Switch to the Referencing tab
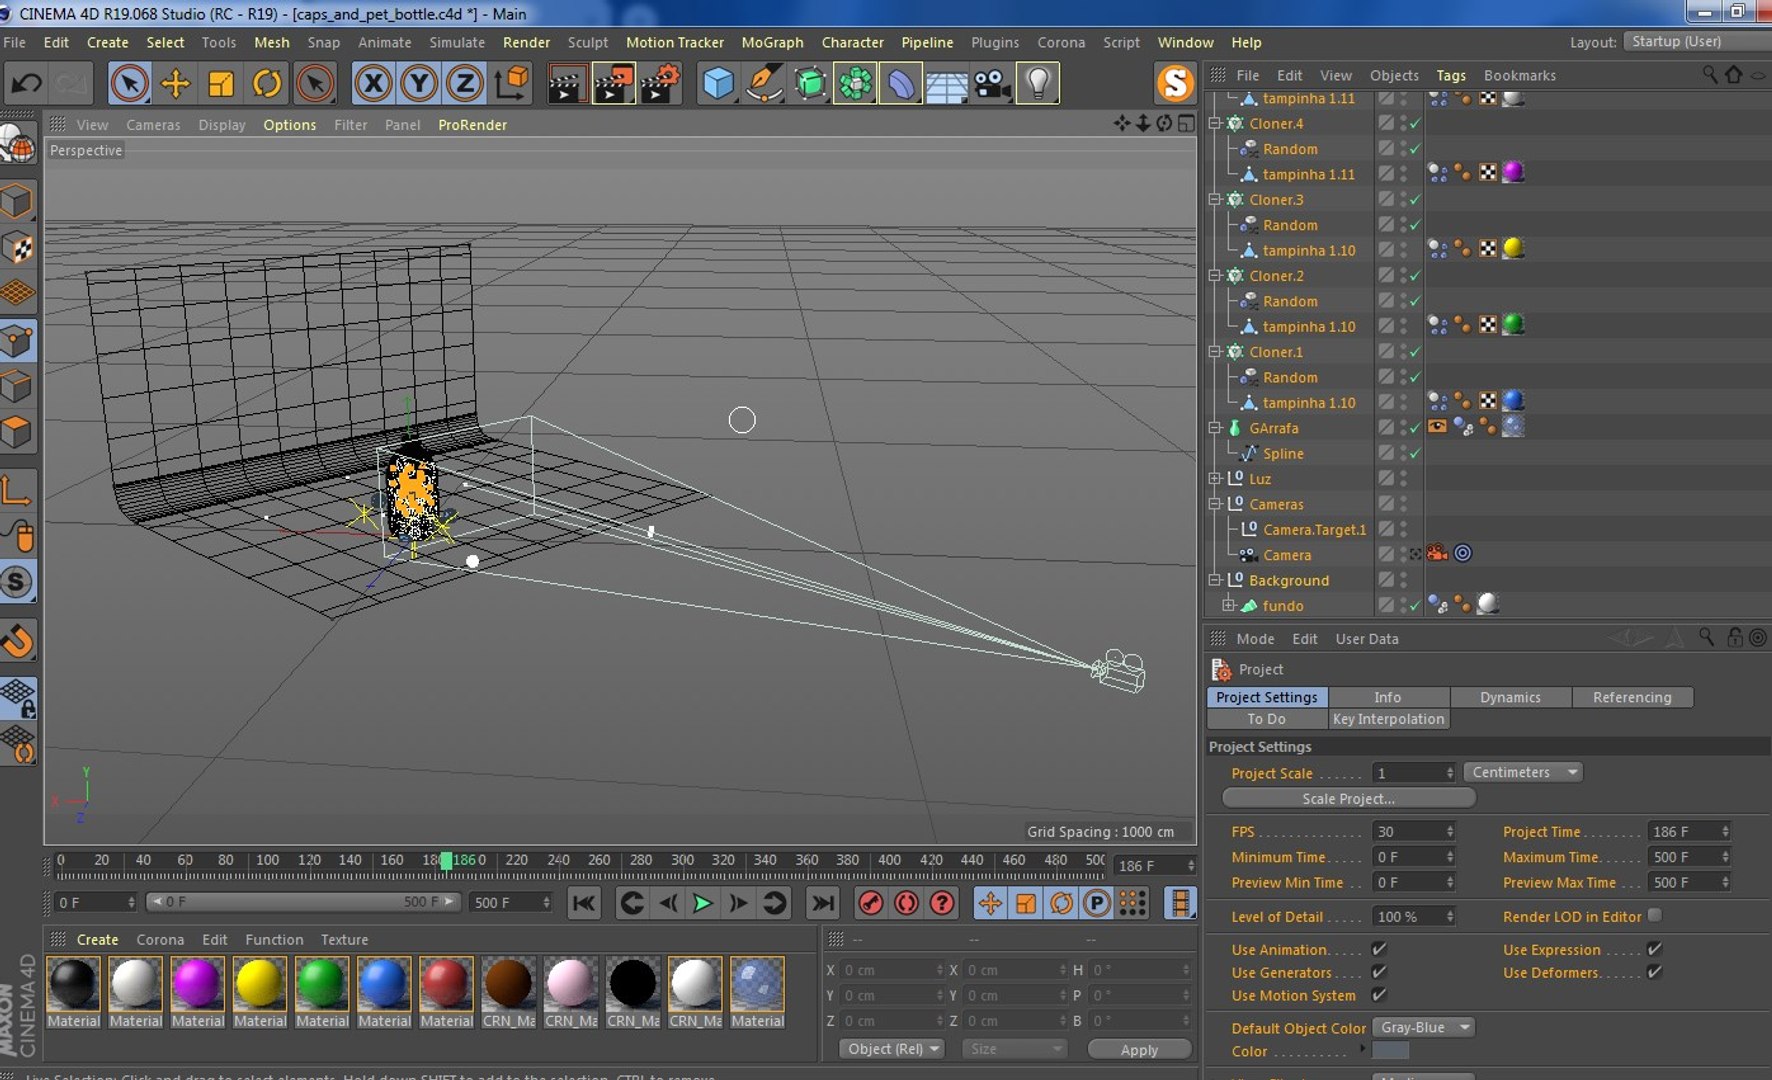 click(x=1632, y=697)
